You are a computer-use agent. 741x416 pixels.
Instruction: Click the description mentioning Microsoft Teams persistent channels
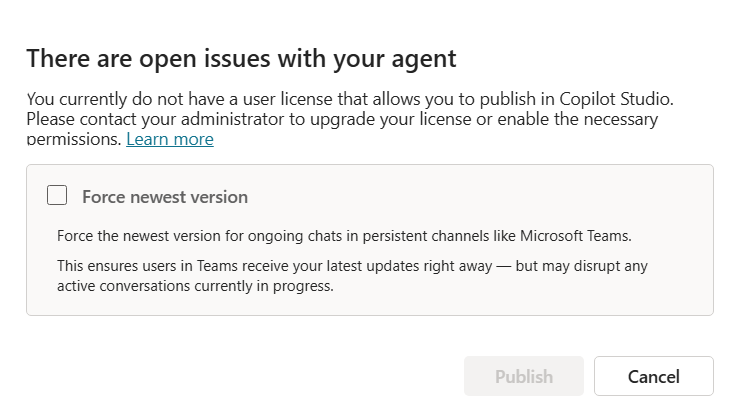click(x=344, y=235)
